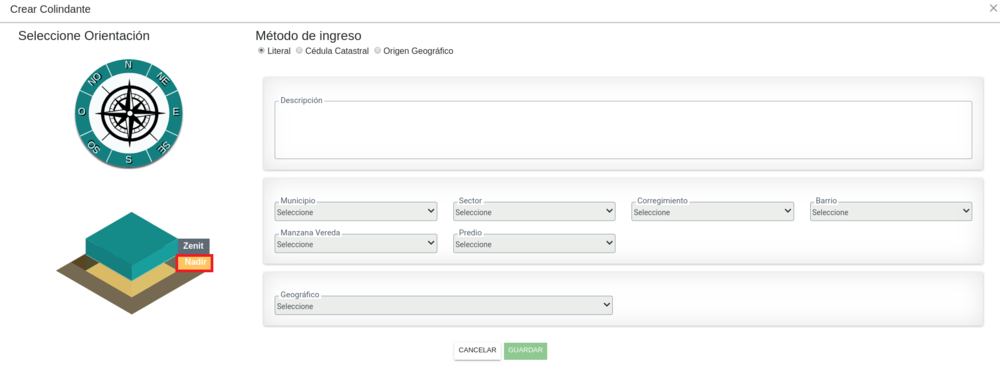This screenshot has height=371, width=1000.
Task: Select the E direction on the compass
Action: (177, 113)
